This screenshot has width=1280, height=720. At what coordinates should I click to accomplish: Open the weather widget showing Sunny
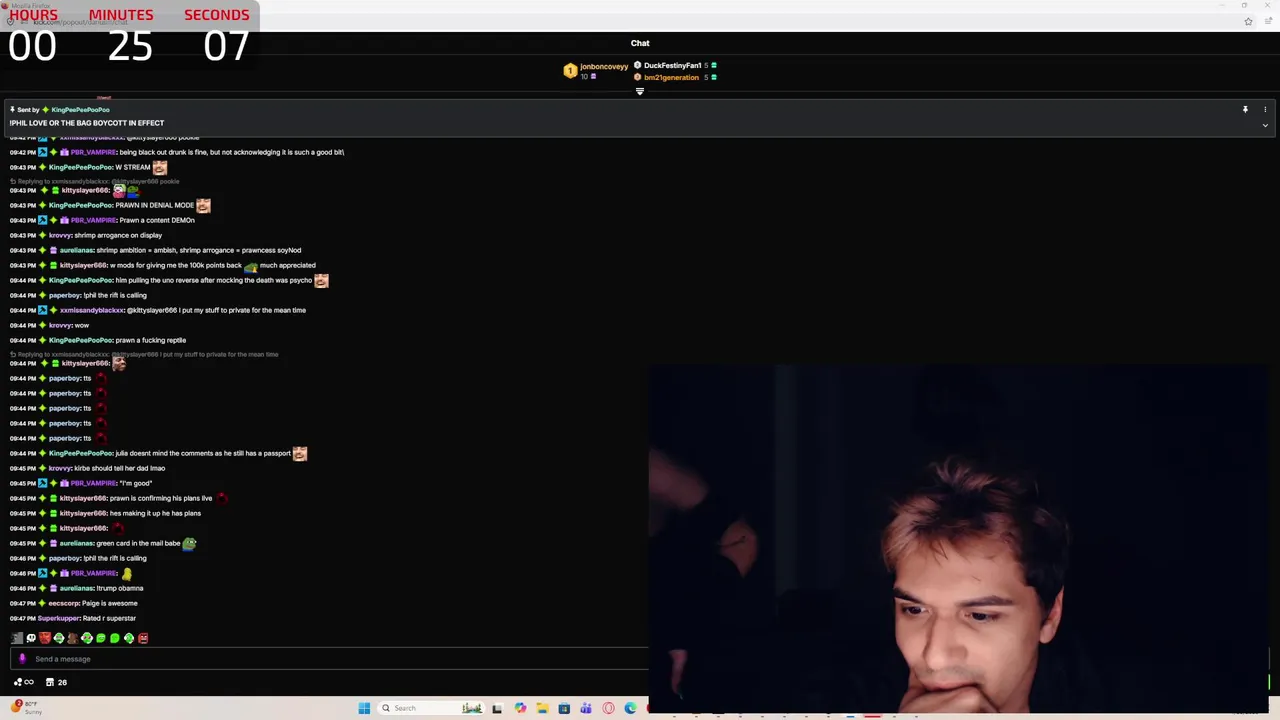pyautogui.click(x=27, y=708)
